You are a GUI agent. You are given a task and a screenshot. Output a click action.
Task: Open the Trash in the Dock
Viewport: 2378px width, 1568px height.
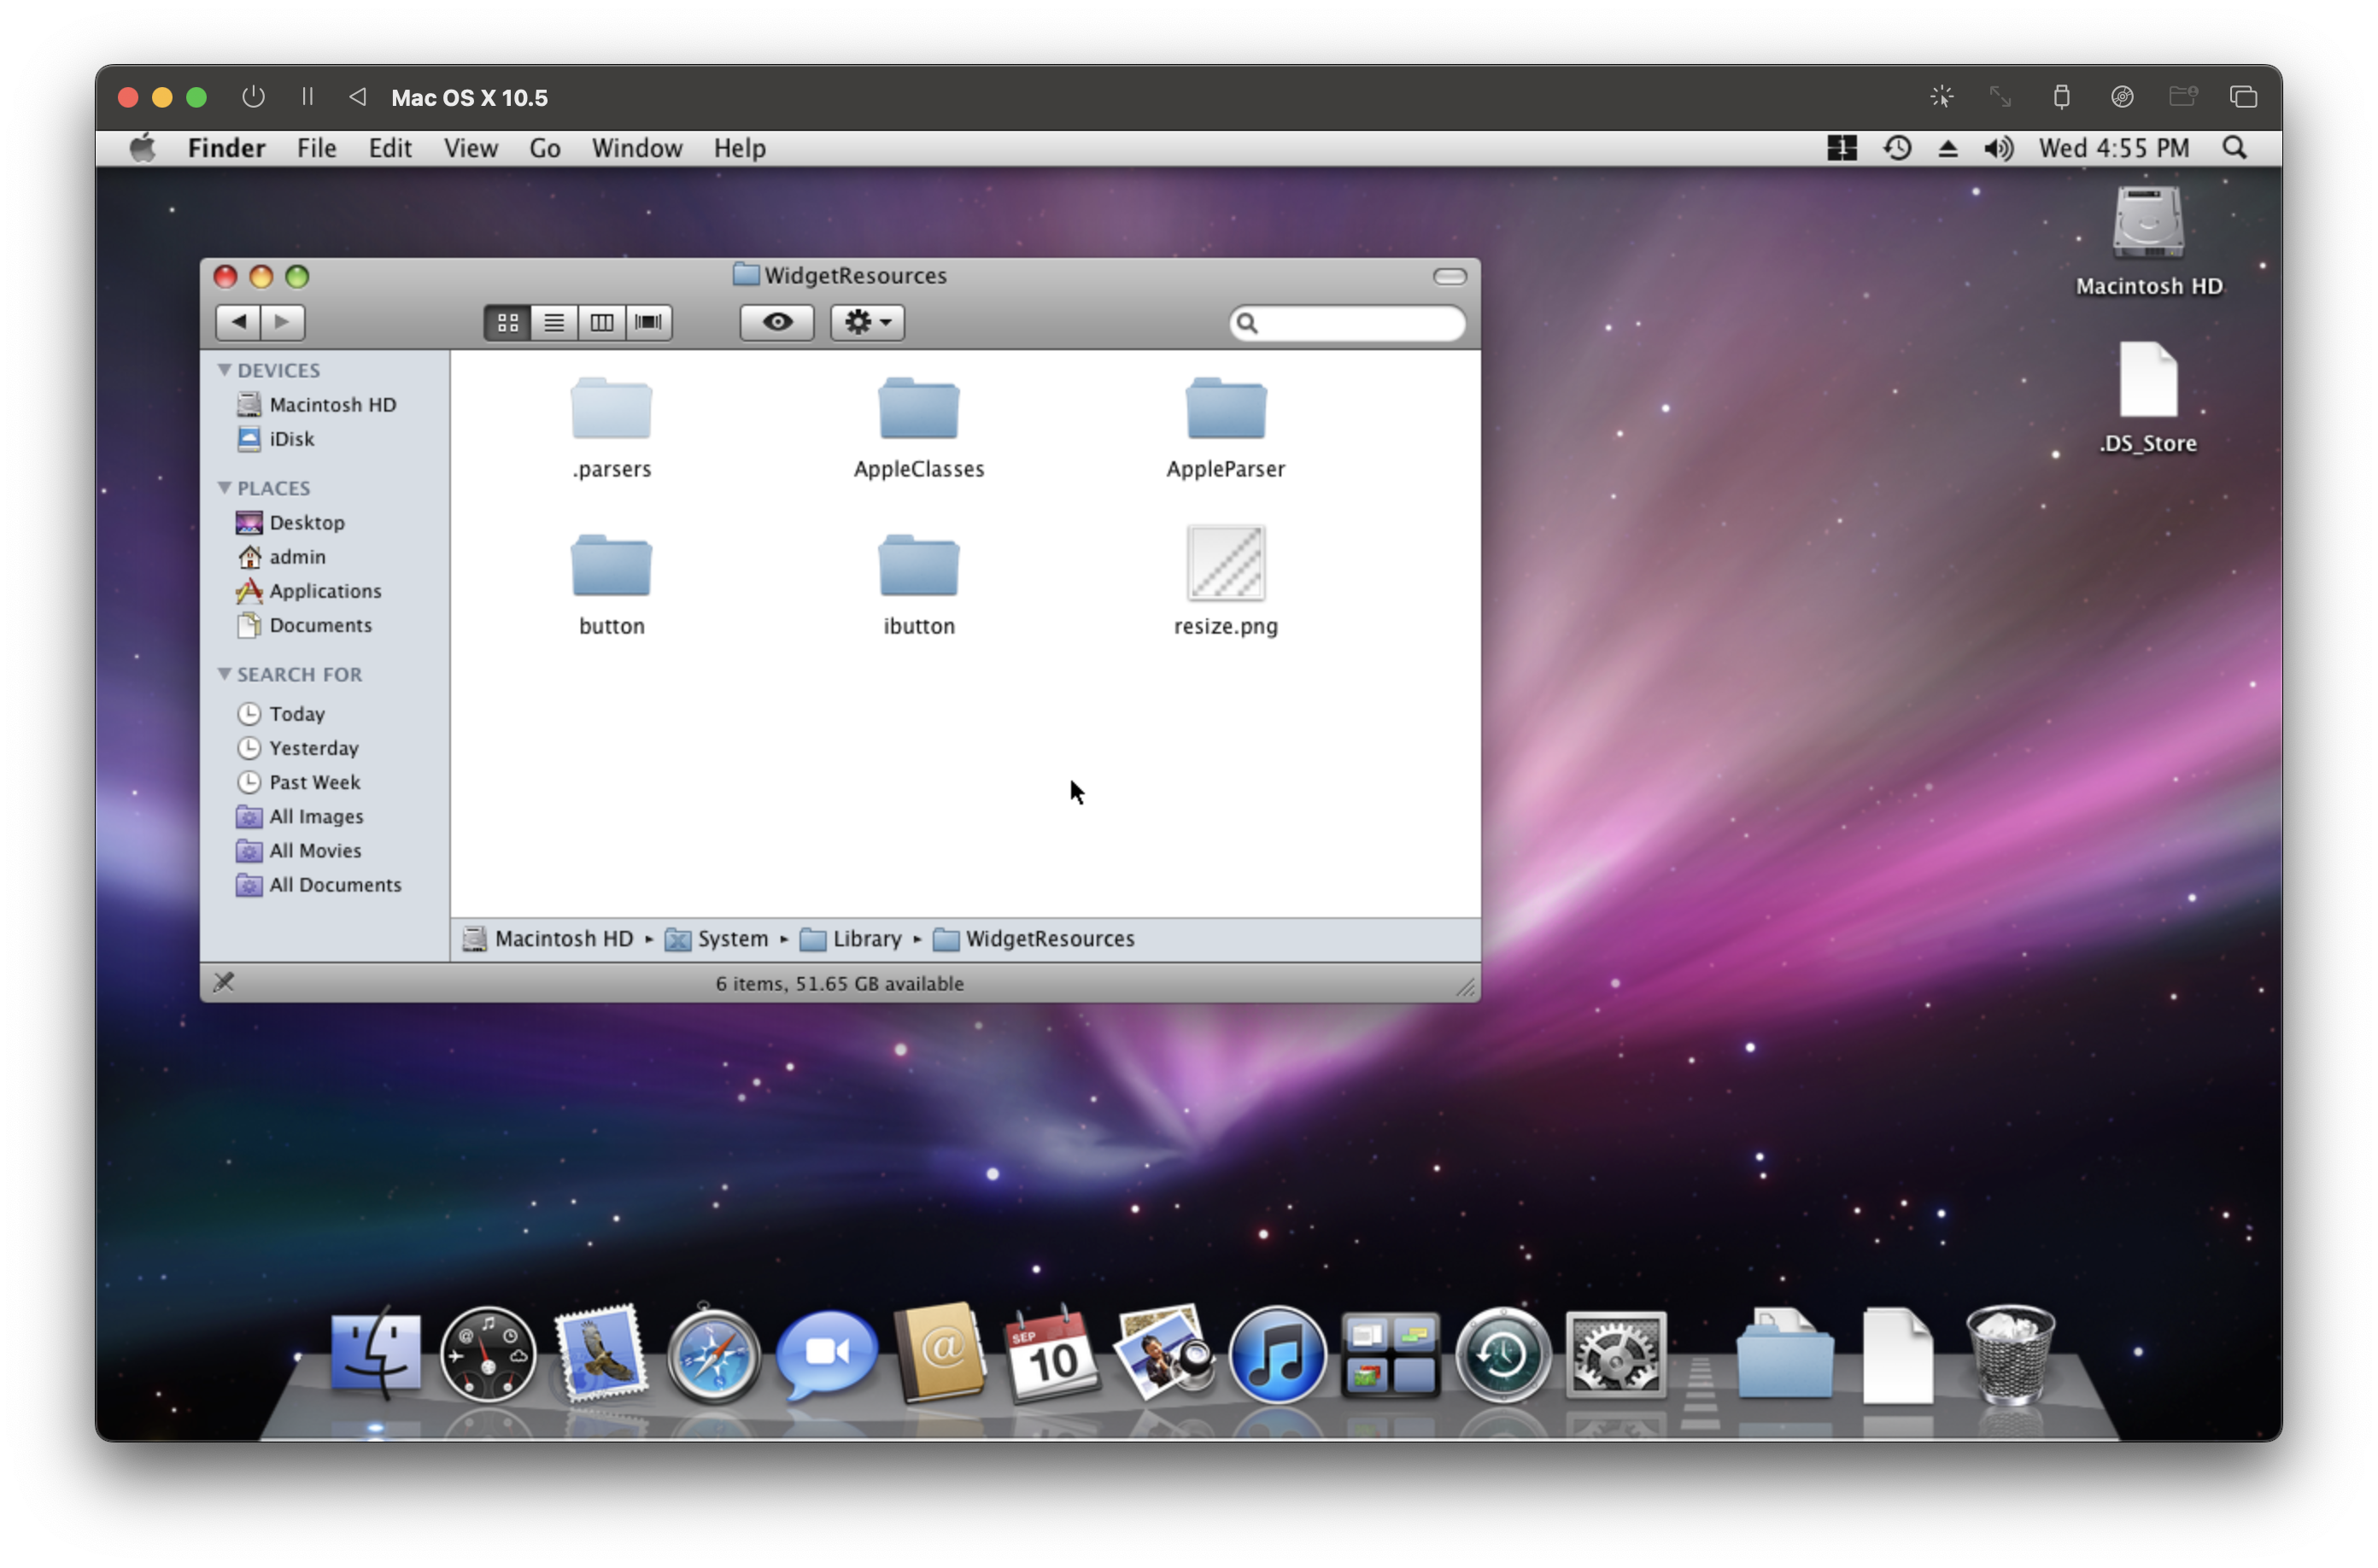coord(2009,1355)
